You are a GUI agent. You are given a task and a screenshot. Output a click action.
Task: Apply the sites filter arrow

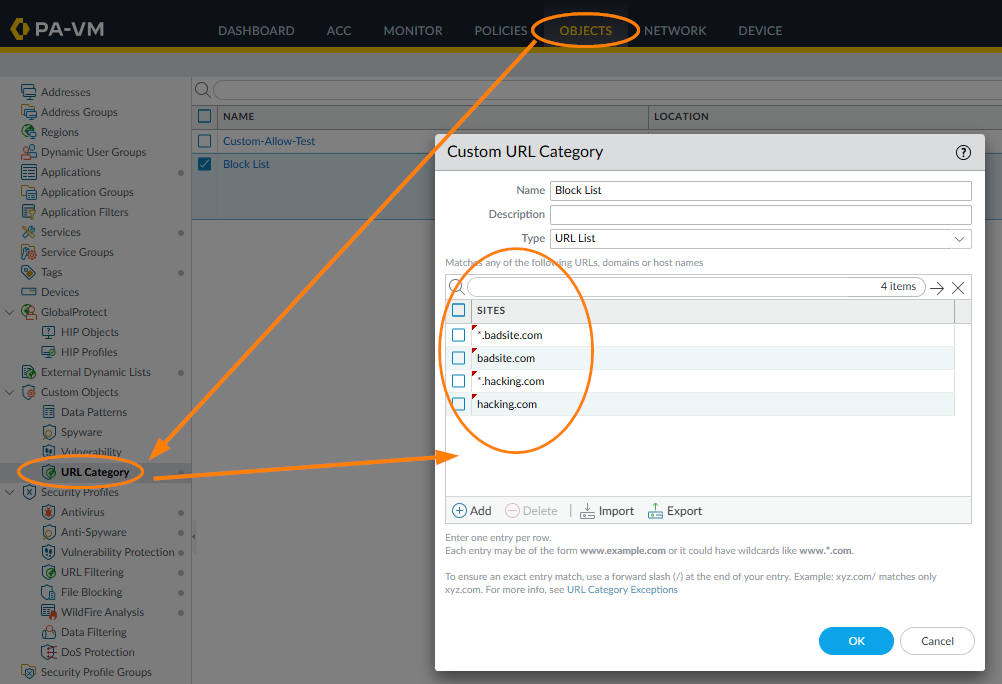coord(937,288)
